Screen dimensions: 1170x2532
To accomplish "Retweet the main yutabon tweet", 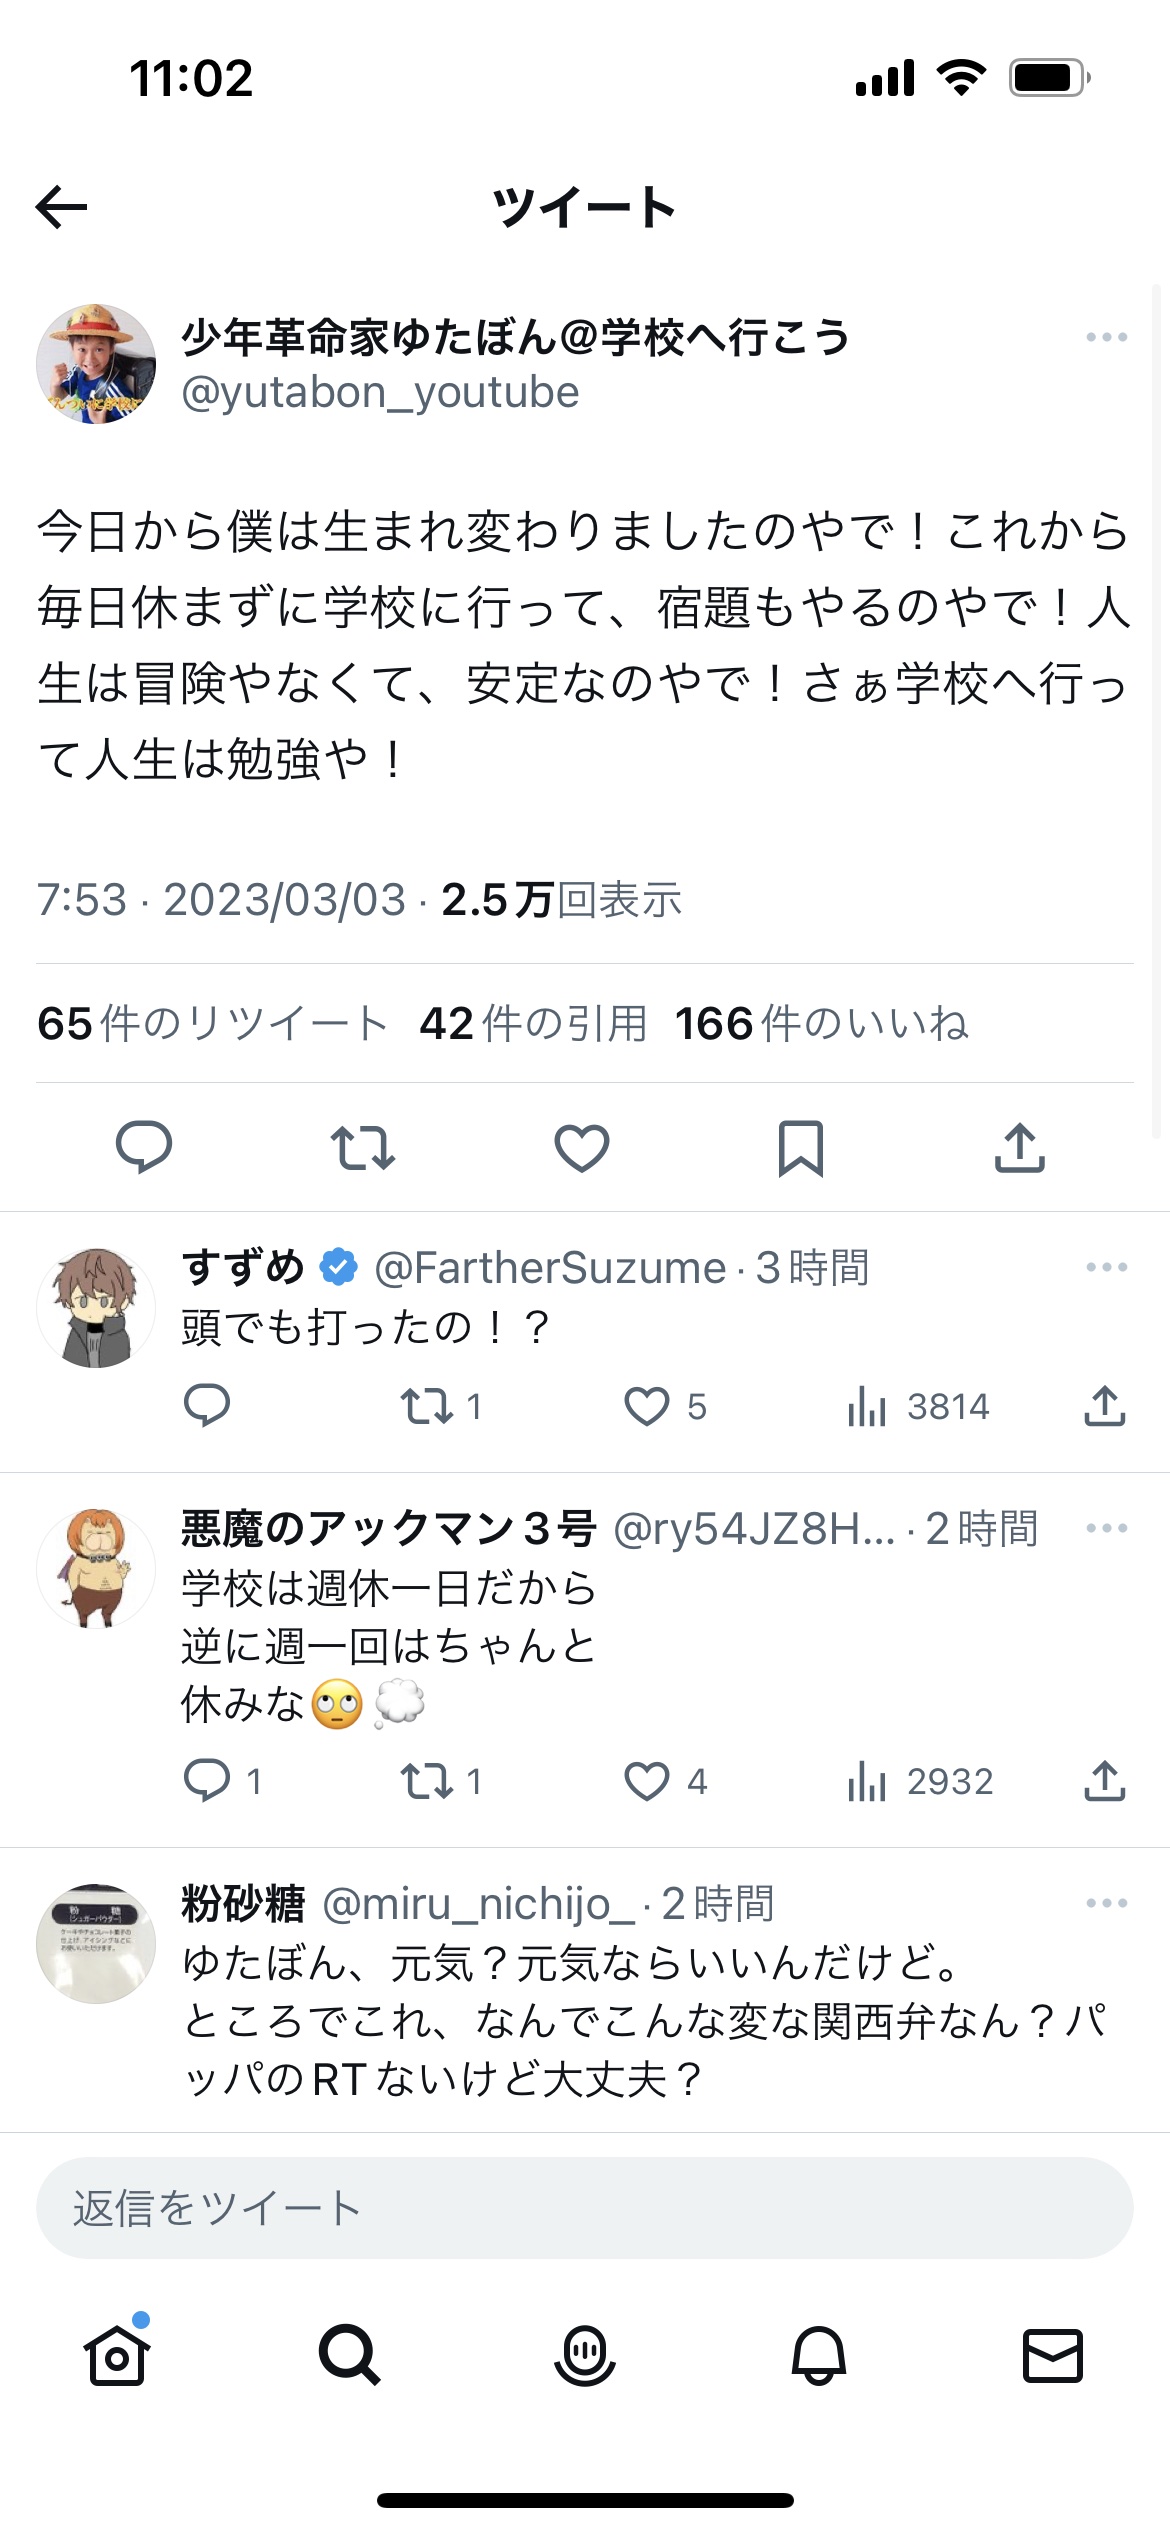I will tap(363, 1147).
